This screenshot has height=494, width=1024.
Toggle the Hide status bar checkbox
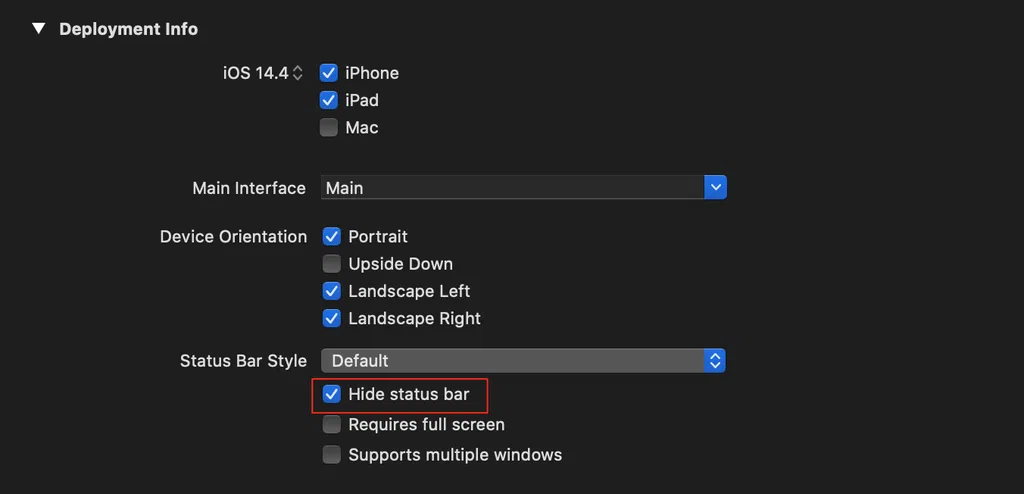[332, 394]
